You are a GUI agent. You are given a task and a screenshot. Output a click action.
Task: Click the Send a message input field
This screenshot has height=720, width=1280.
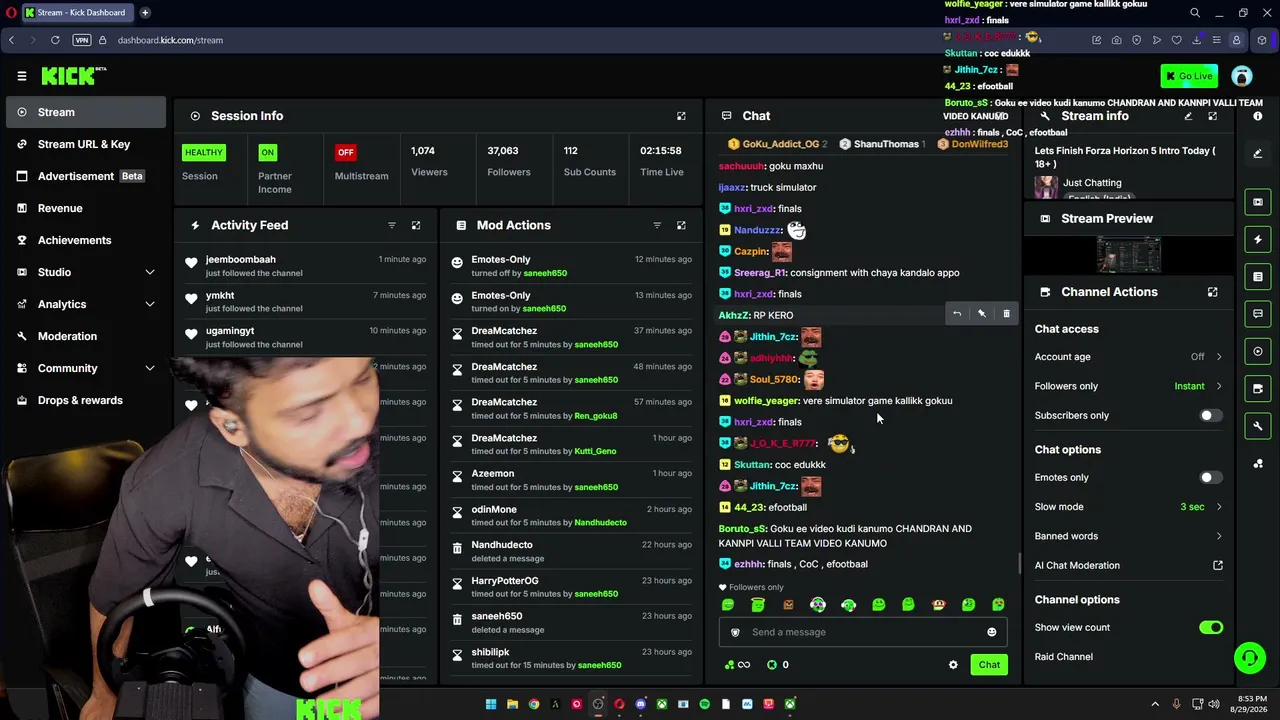point(863,632)
